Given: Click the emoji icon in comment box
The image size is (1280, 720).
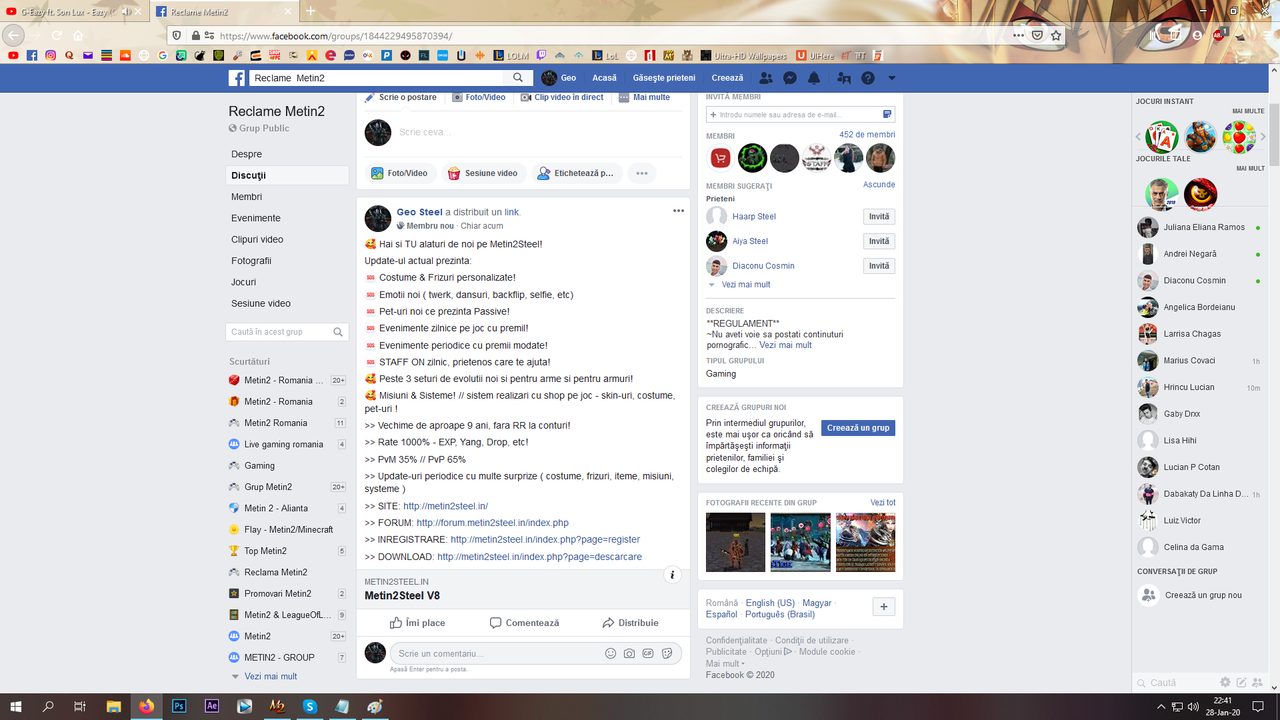Looking at the screenshot, I should 610,653.
